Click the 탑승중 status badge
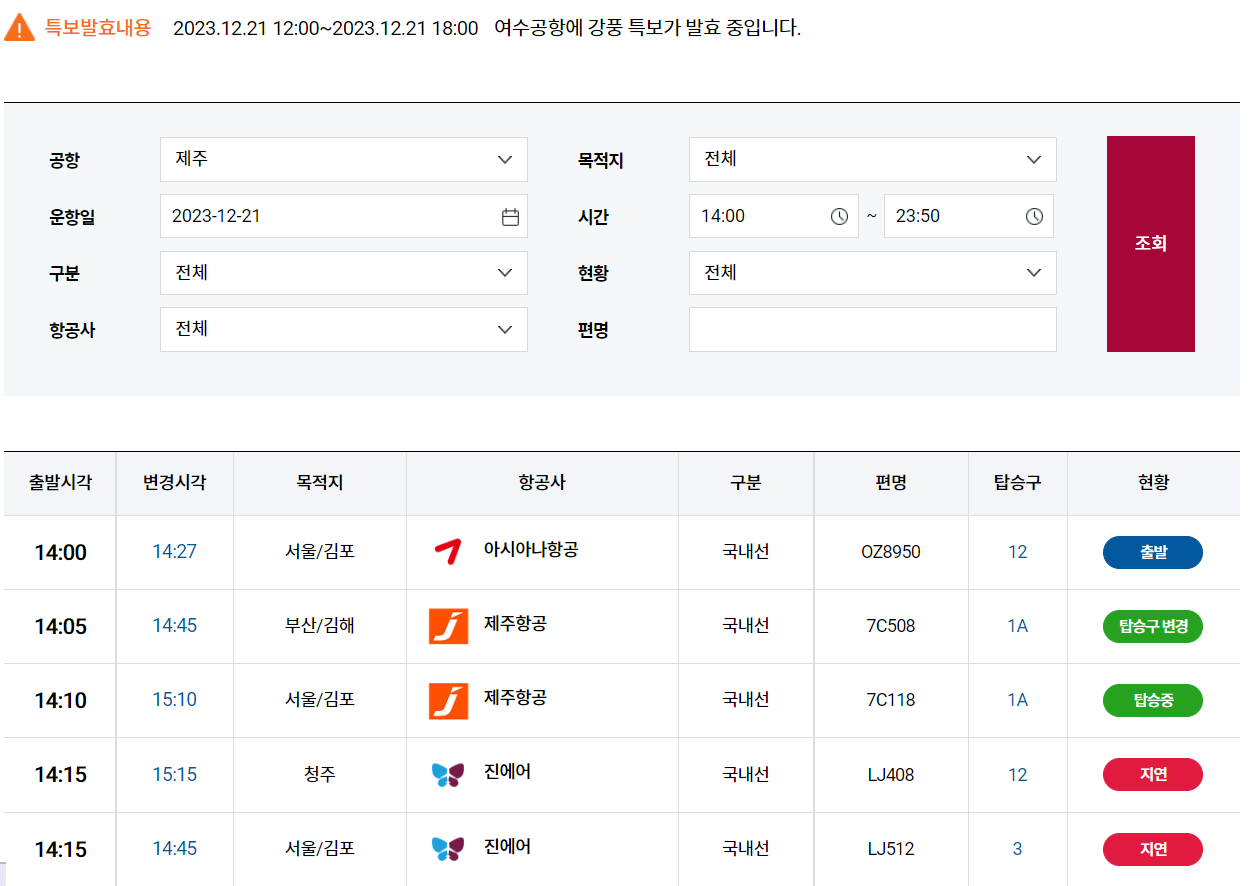Screen dimensions: 1257x886 tap(1153, 700)
